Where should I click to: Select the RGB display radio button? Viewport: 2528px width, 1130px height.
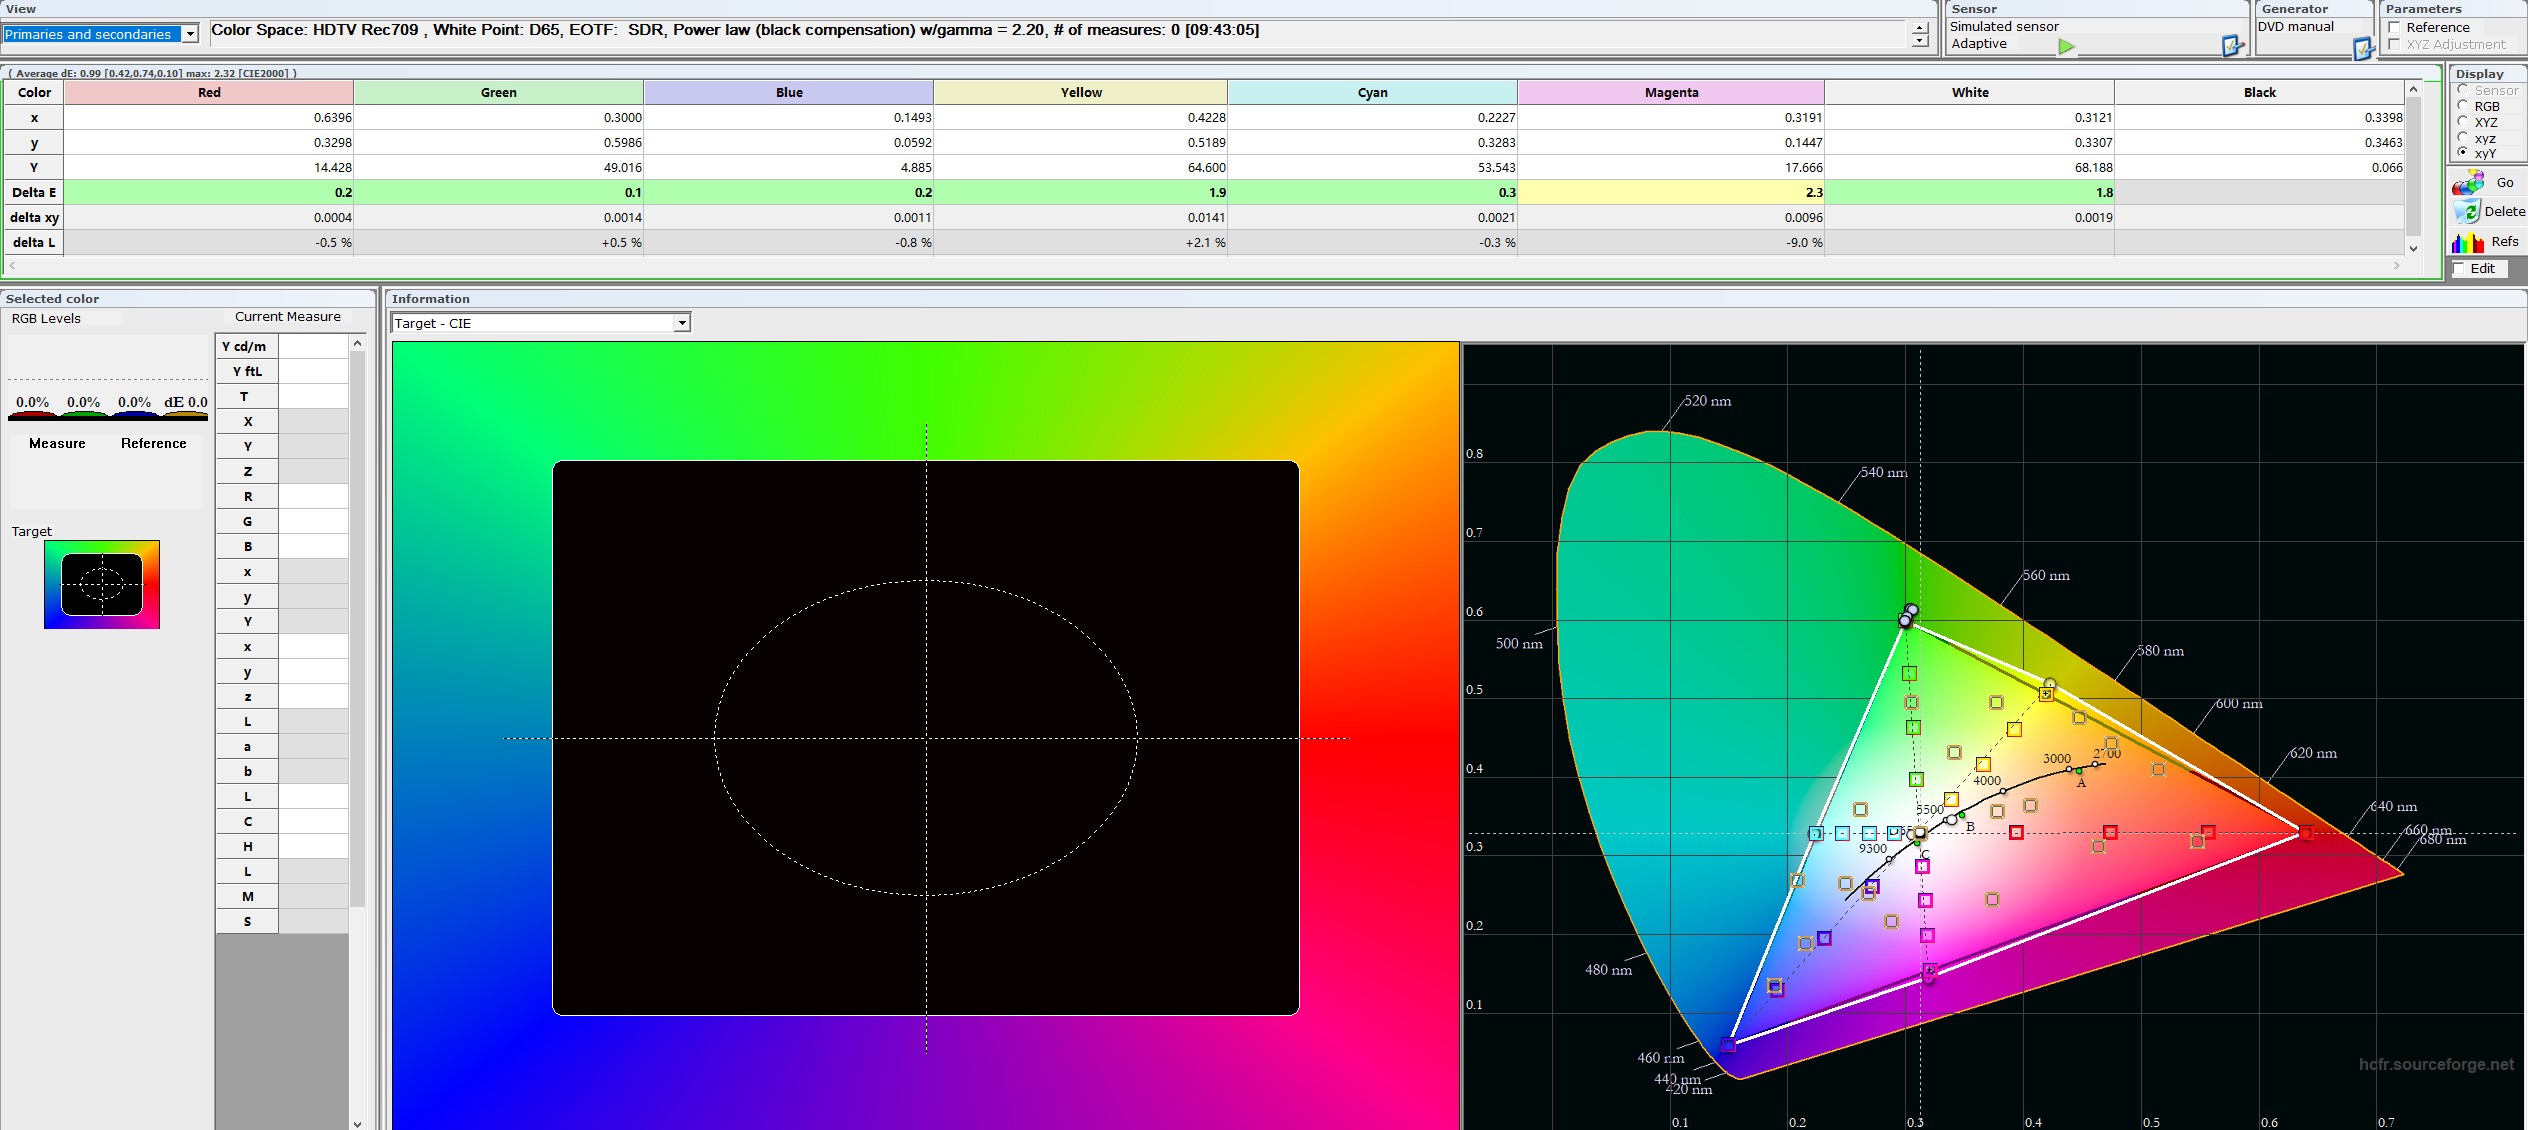pyautogui.click(x=2463, y=105)
